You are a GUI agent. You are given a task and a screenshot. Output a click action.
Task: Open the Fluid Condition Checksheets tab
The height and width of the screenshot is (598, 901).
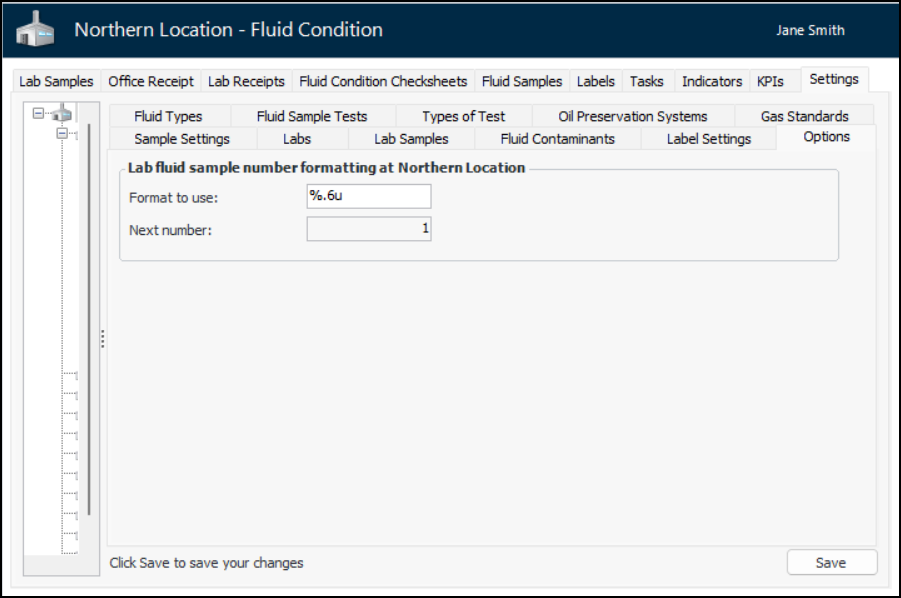383,82
